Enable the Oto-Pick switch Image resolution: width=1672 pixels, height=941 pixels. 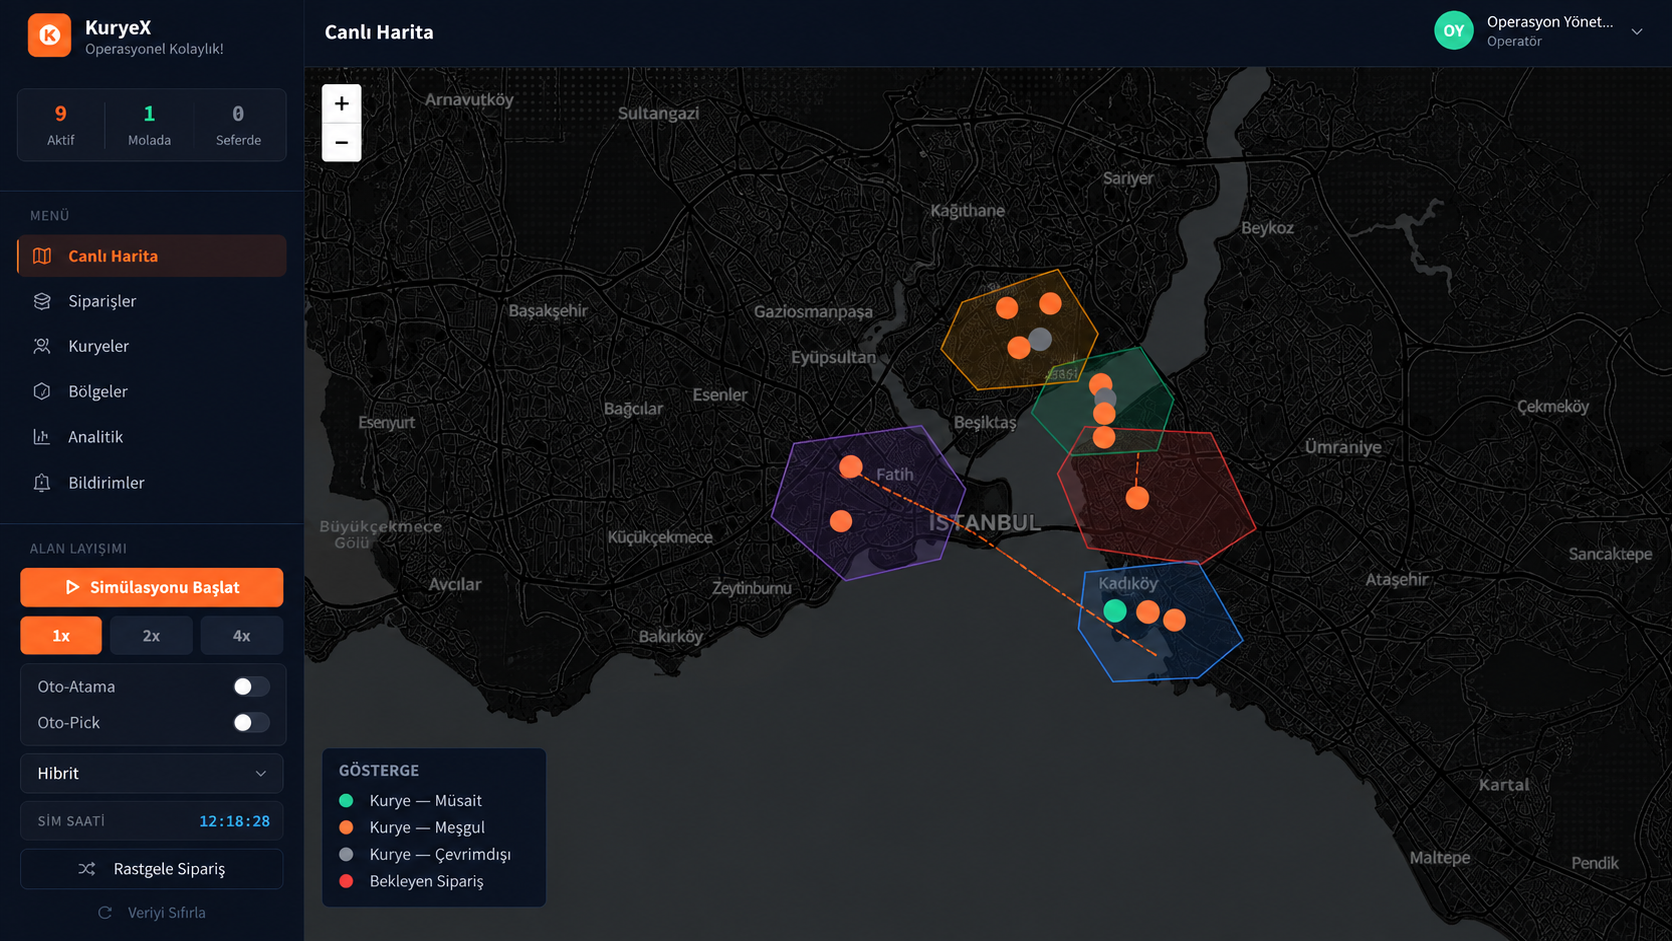click(251, 723)
